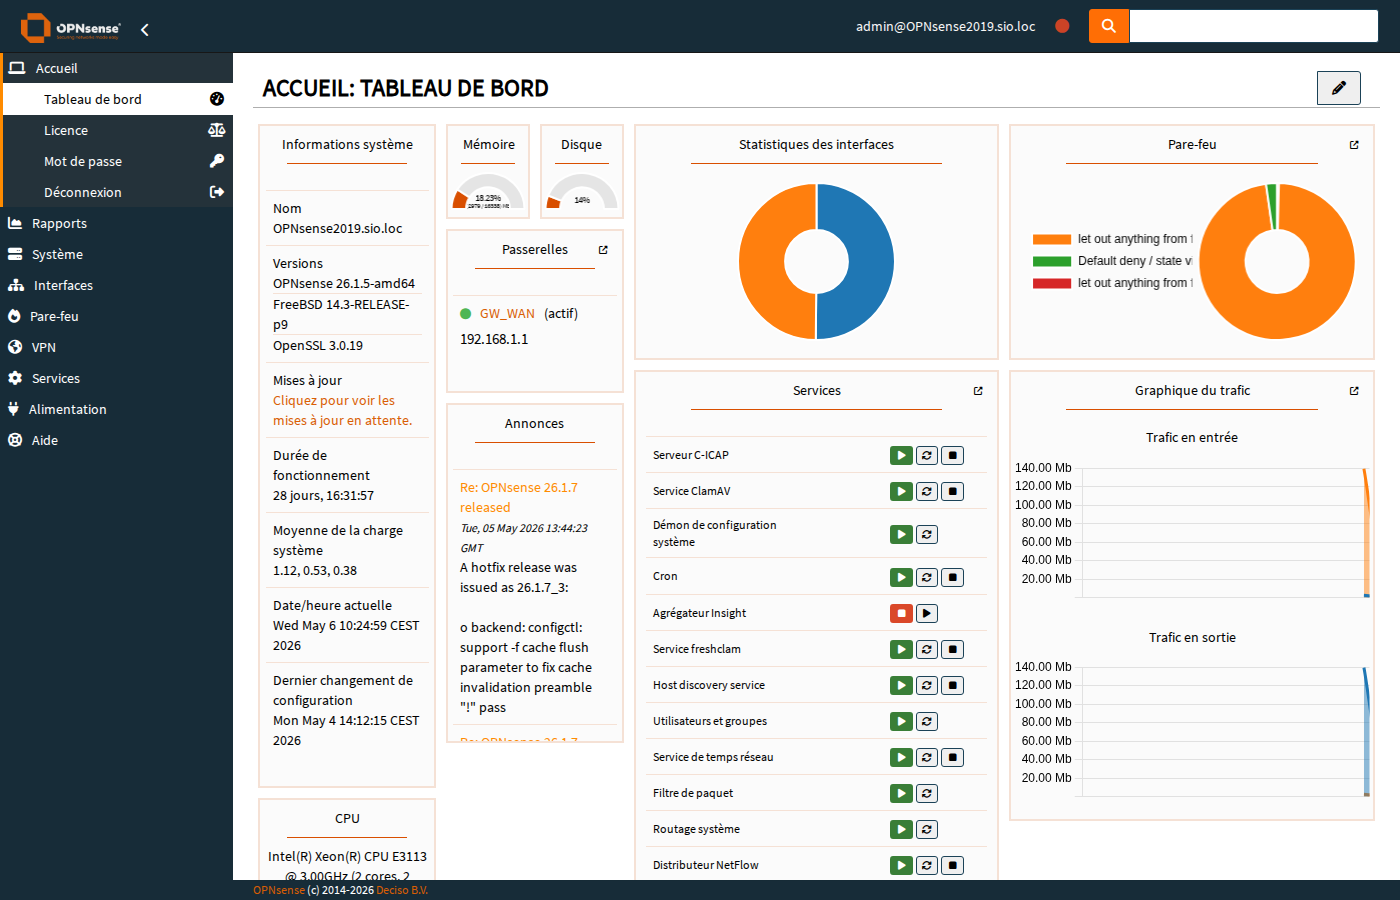Open external link icon of Graphique du trafic
This screenshot has height=900, width=1400.
pyautogui.click(x=1354, y=391)
